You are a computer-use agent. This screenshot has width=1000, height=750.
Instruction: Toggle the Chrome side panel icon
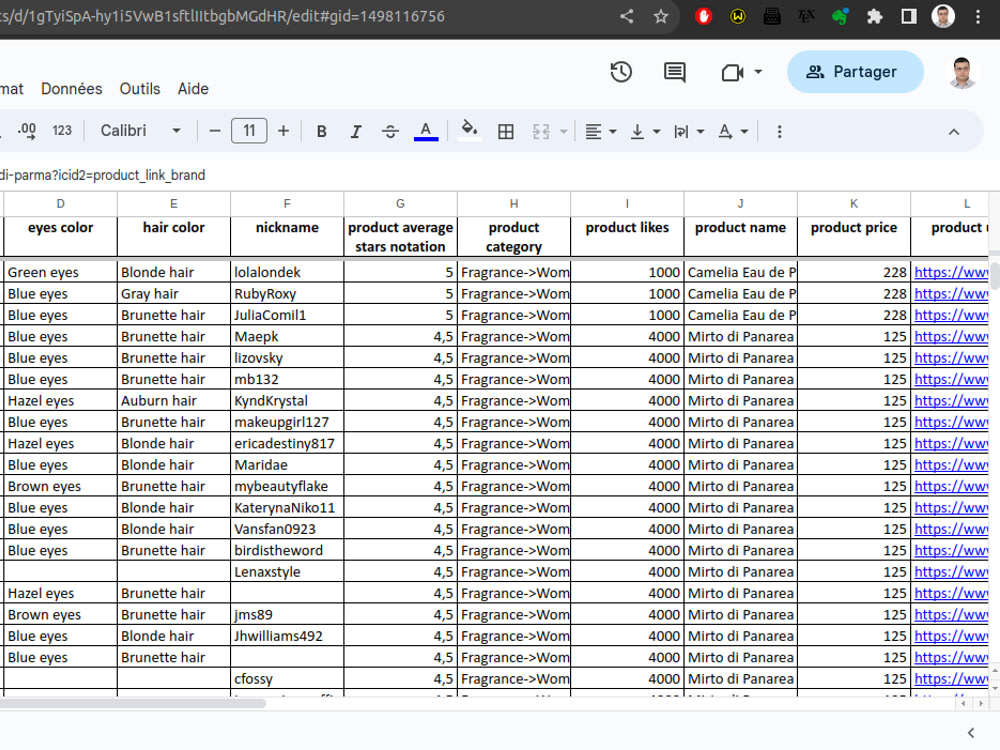(909, 17)
